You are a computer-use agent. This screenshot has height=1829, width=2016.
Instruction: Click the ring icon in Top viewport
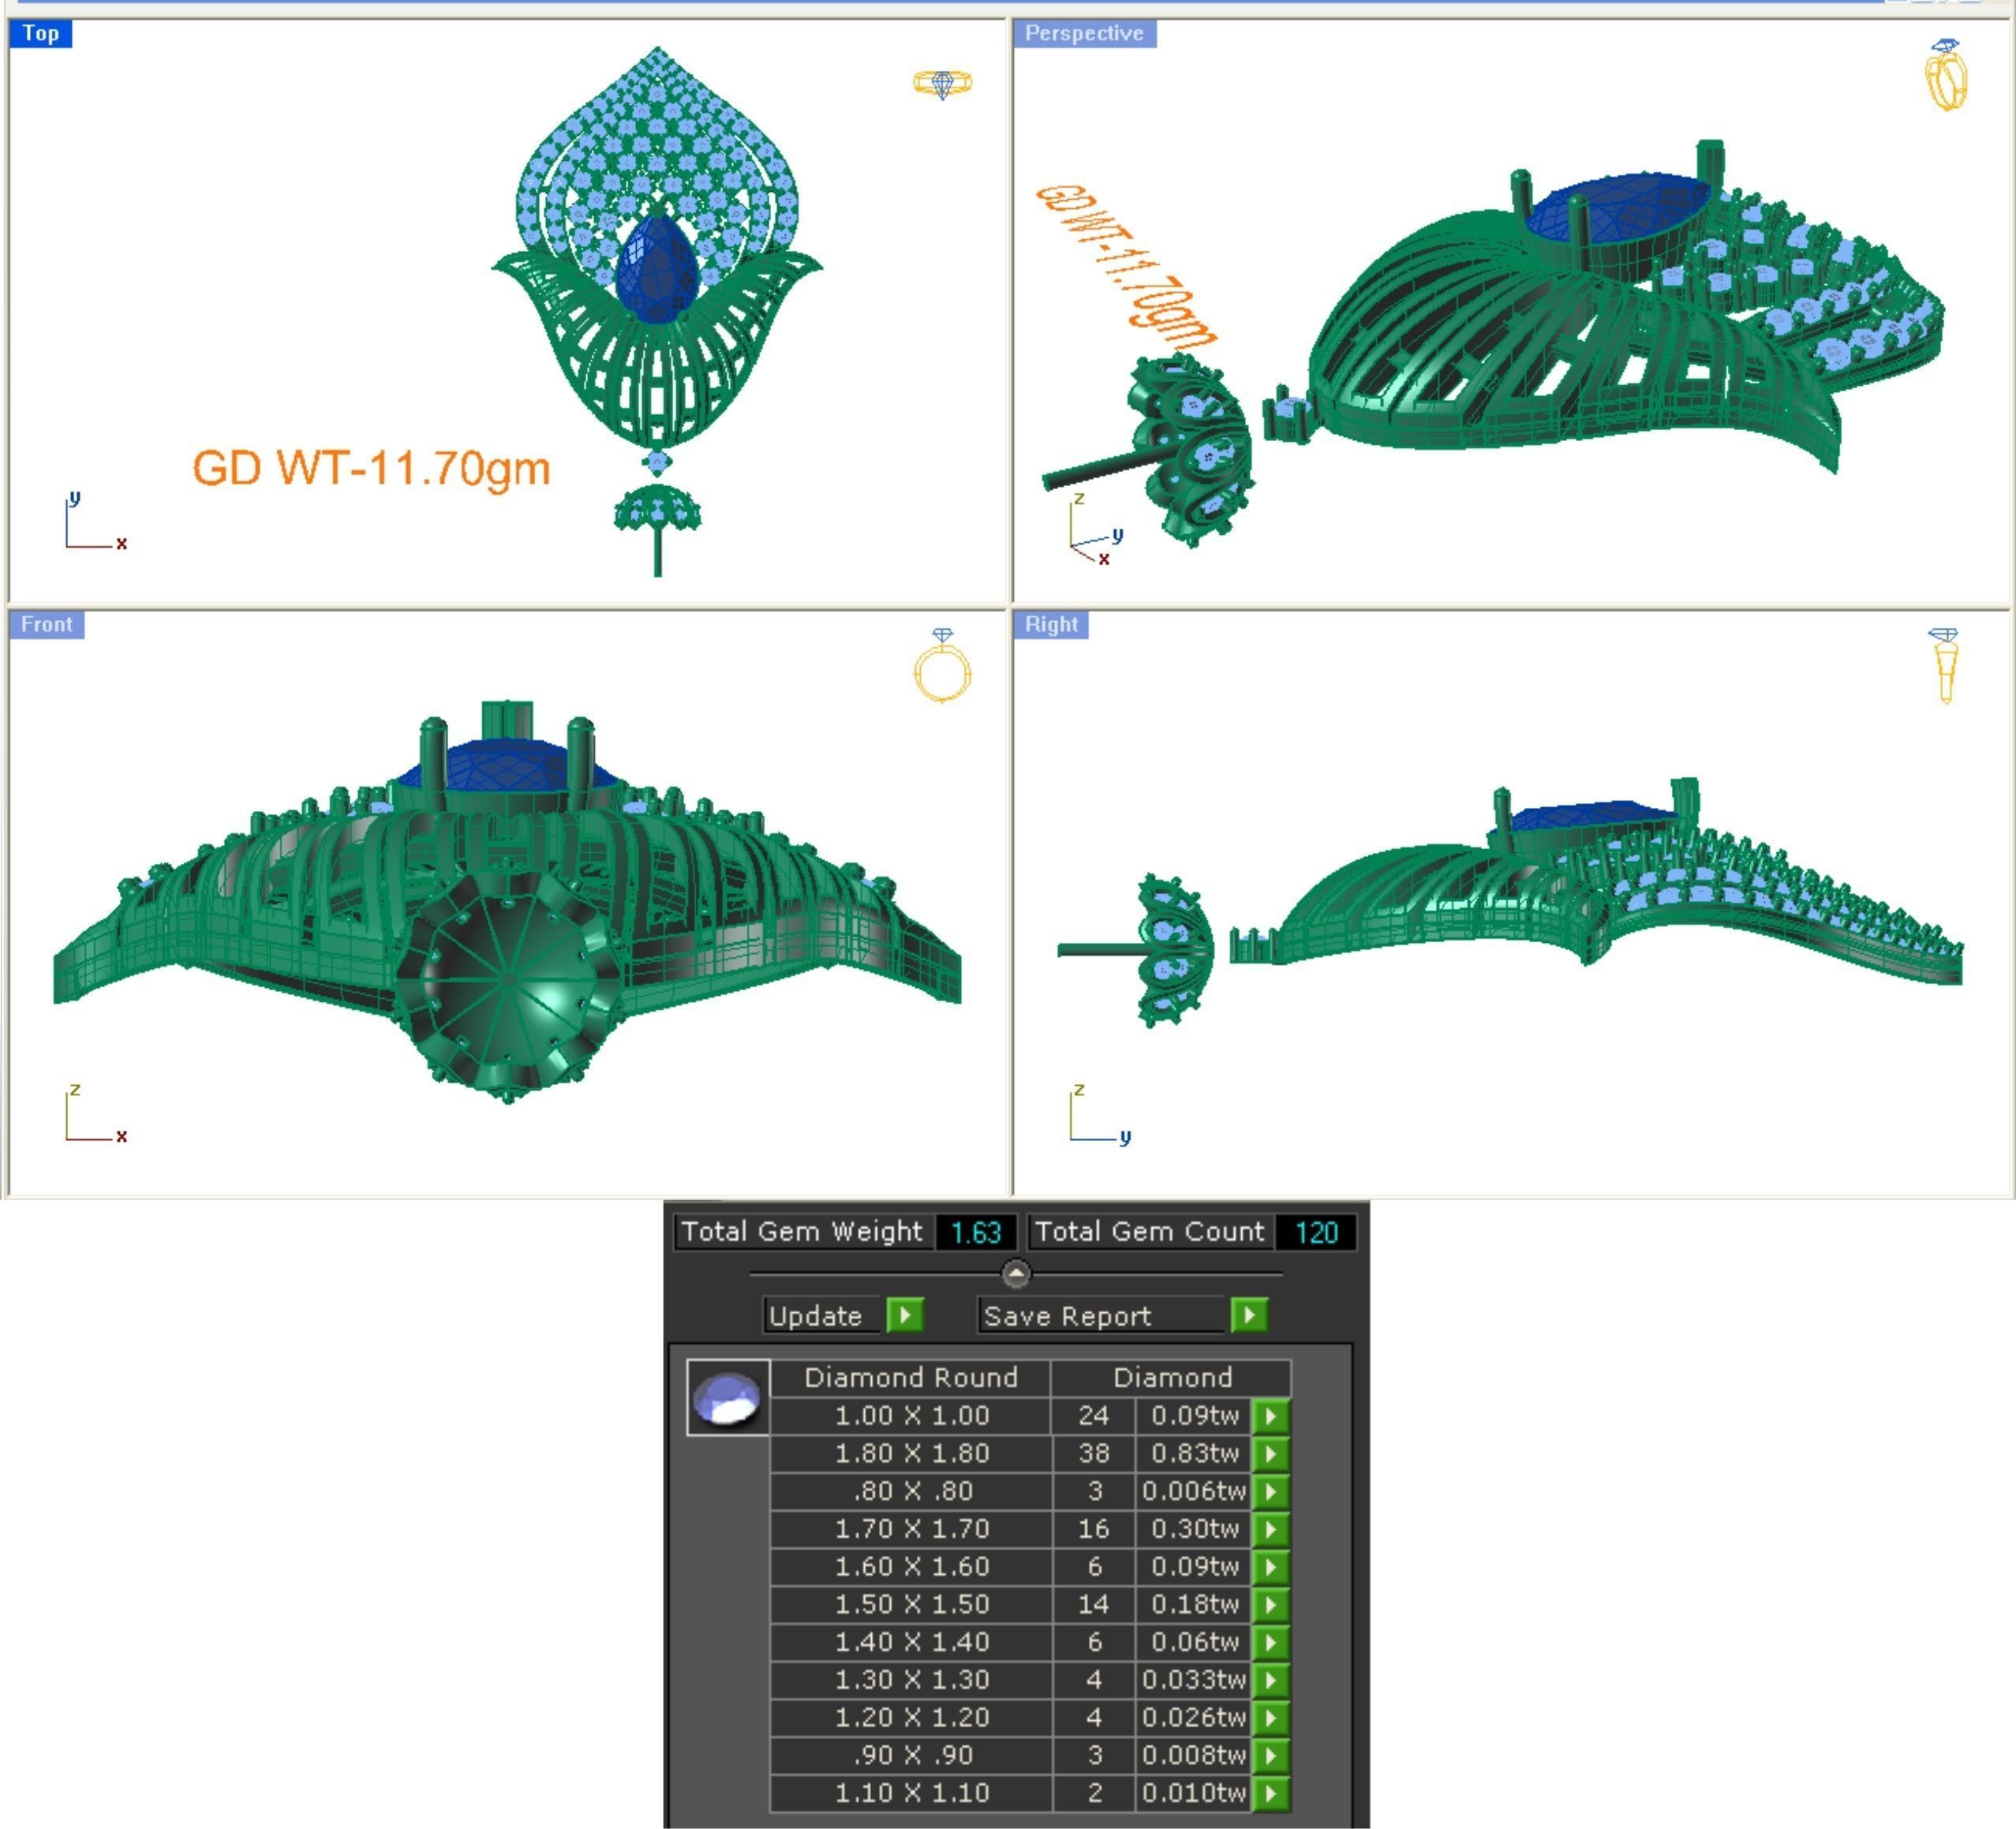[941, 84]
